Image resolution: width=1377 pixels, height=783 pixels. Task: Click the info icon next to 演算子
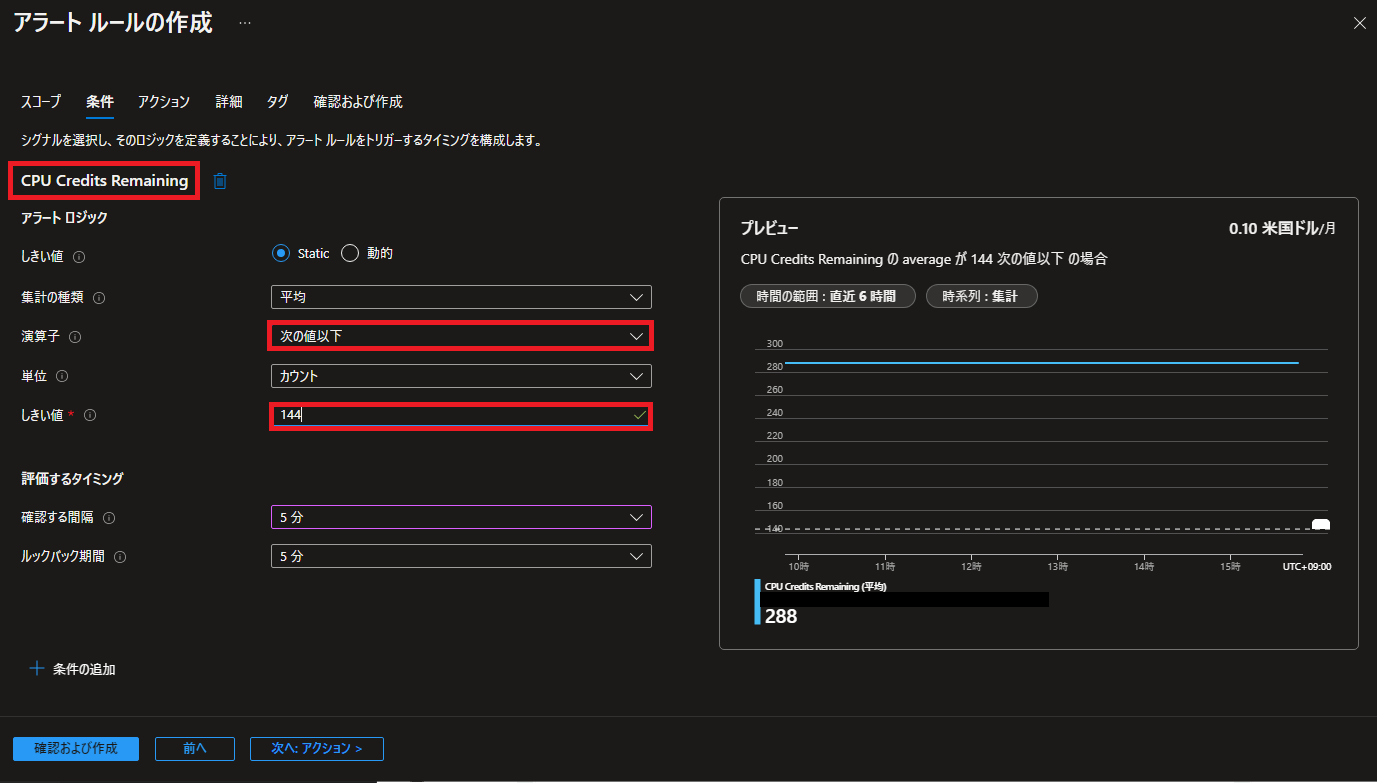click(75, 337)
